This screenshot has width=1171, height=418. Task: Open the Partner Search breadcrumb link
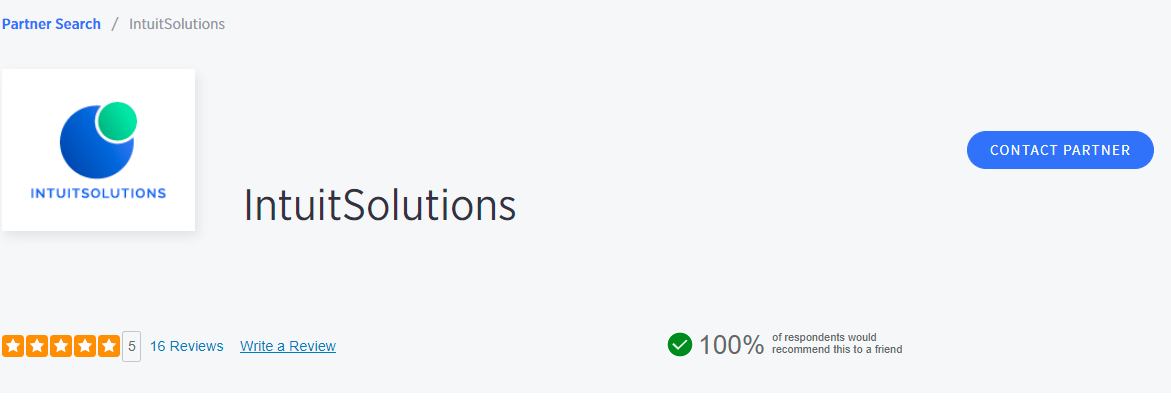pyautogui.click(x=51, y=24)
